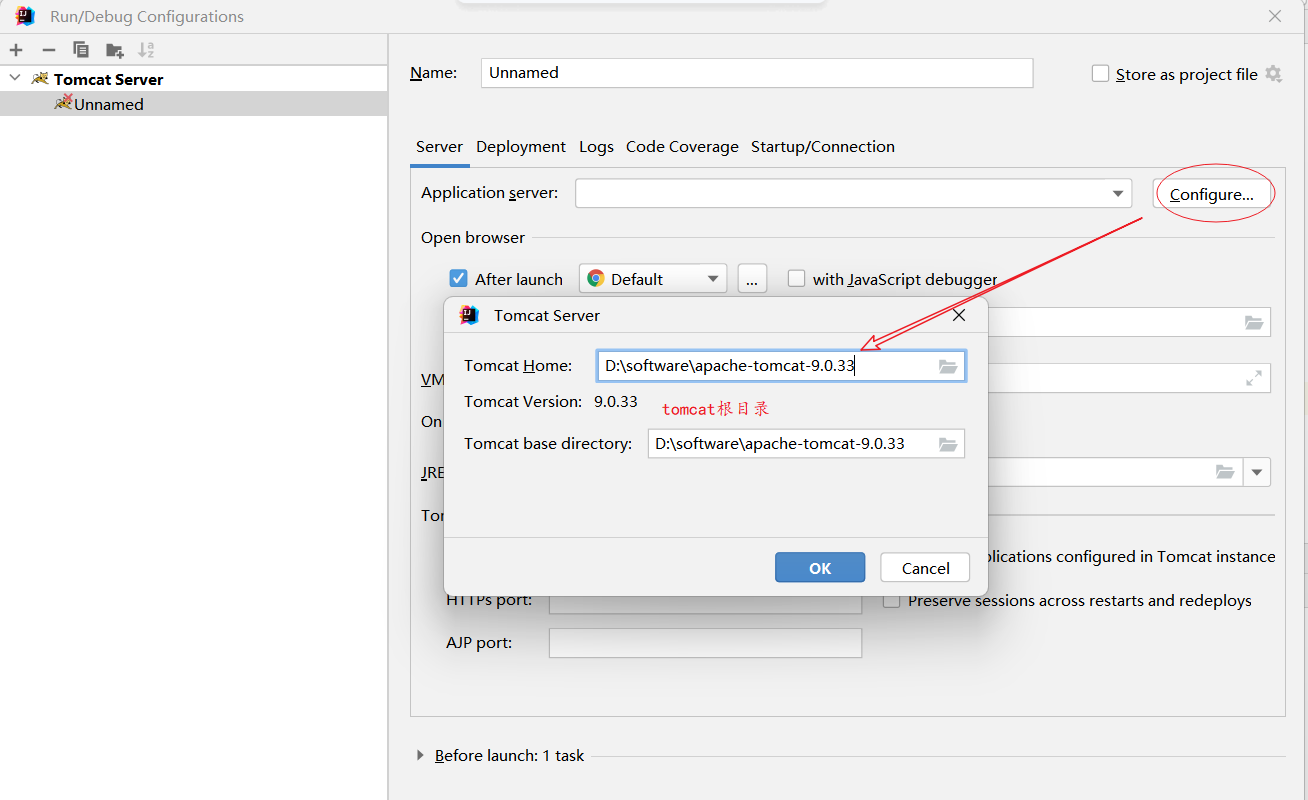Click OK in Tomcat Server dialog
Image resolution: width=1308 pixels, height=800 pixels.
coord(820,567)
